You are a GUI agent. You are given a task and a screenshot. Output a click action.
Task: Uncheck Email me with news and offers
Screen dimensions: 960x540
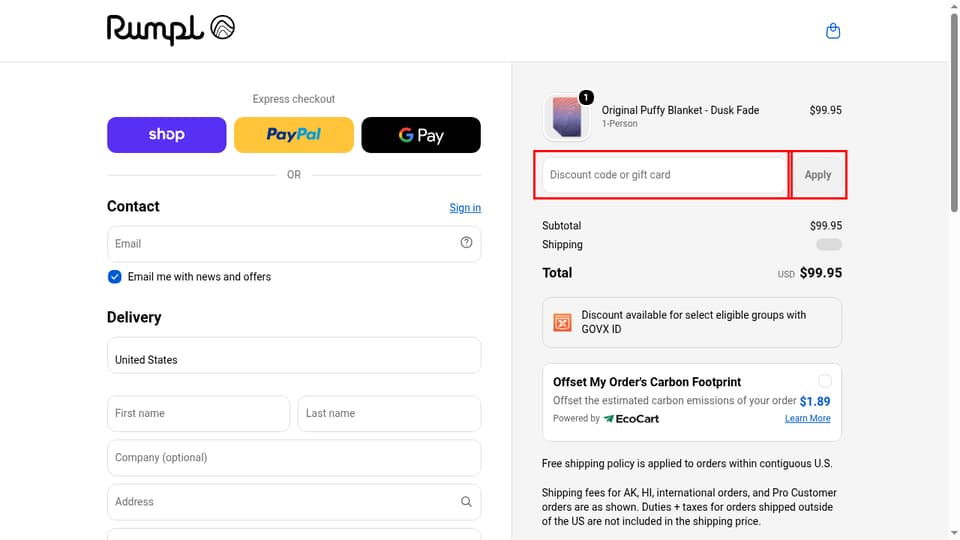(114, 277)
